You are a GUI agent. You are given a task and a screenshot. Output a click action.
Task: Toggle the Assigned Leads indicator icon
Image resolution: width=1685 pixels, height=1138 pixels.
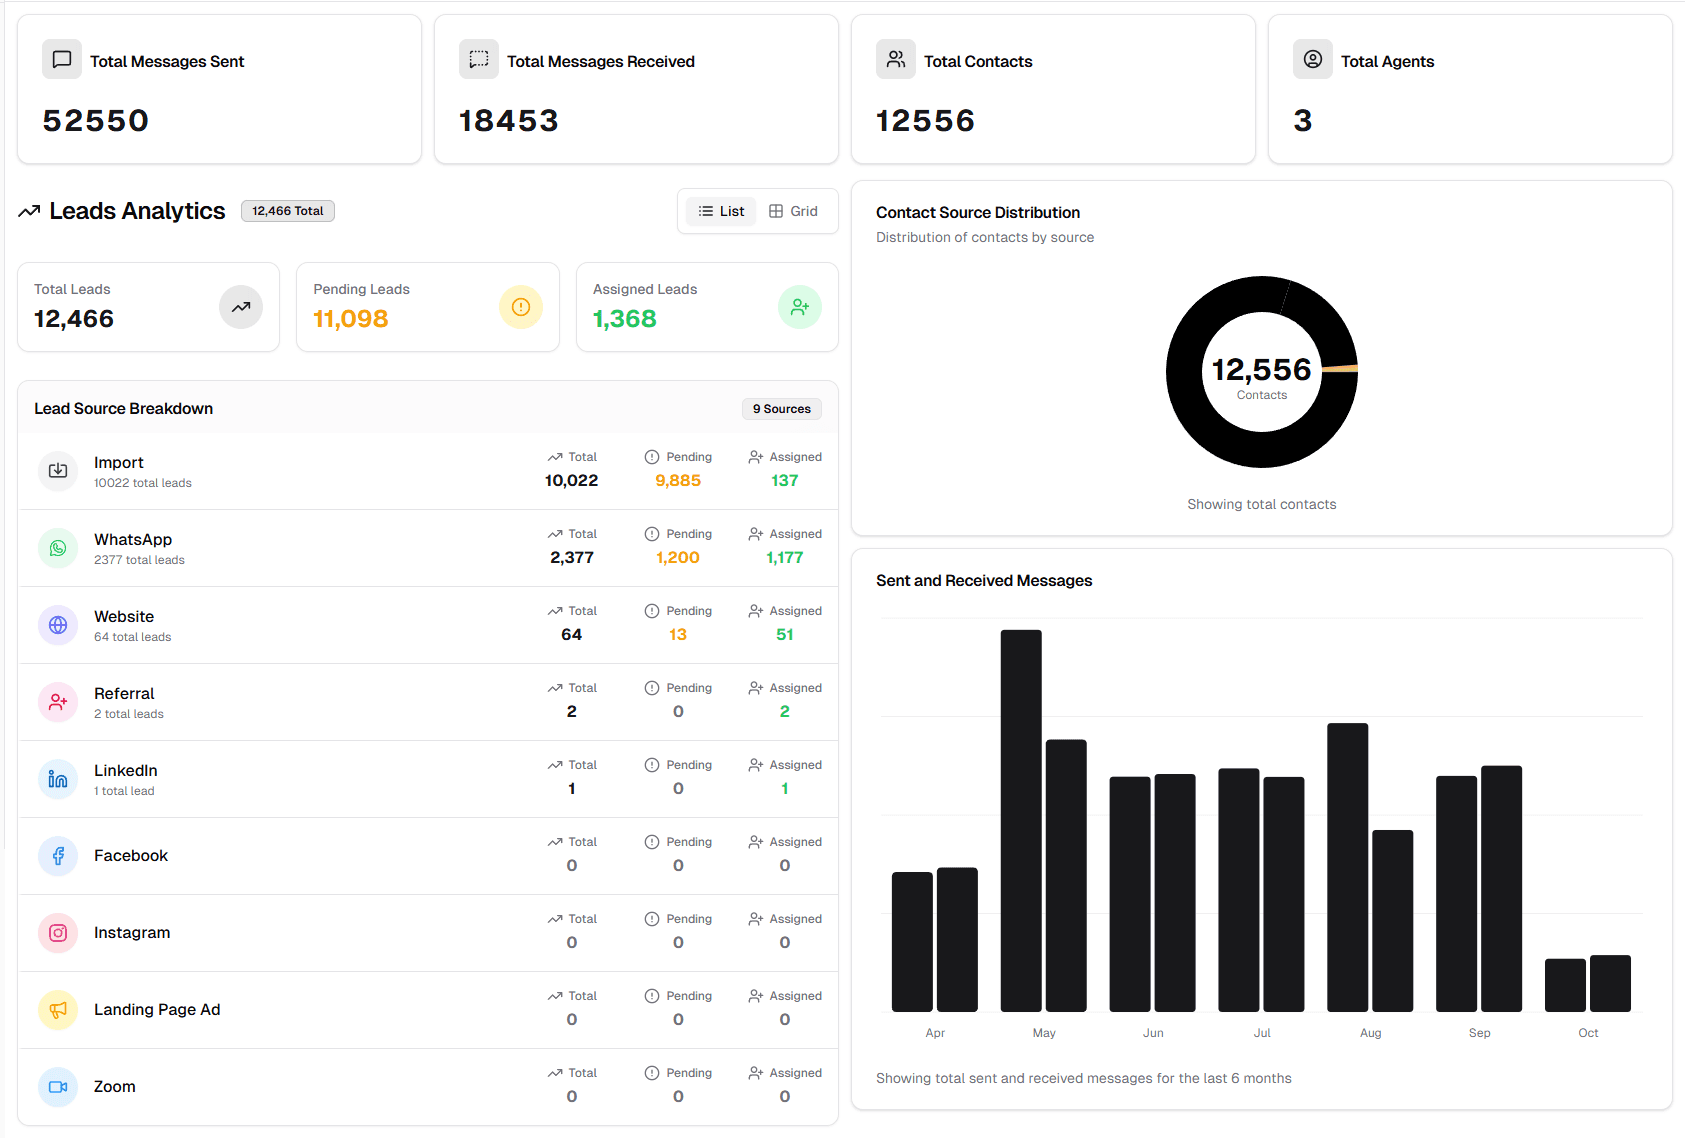pyautogui.click(x=800, y=307)
